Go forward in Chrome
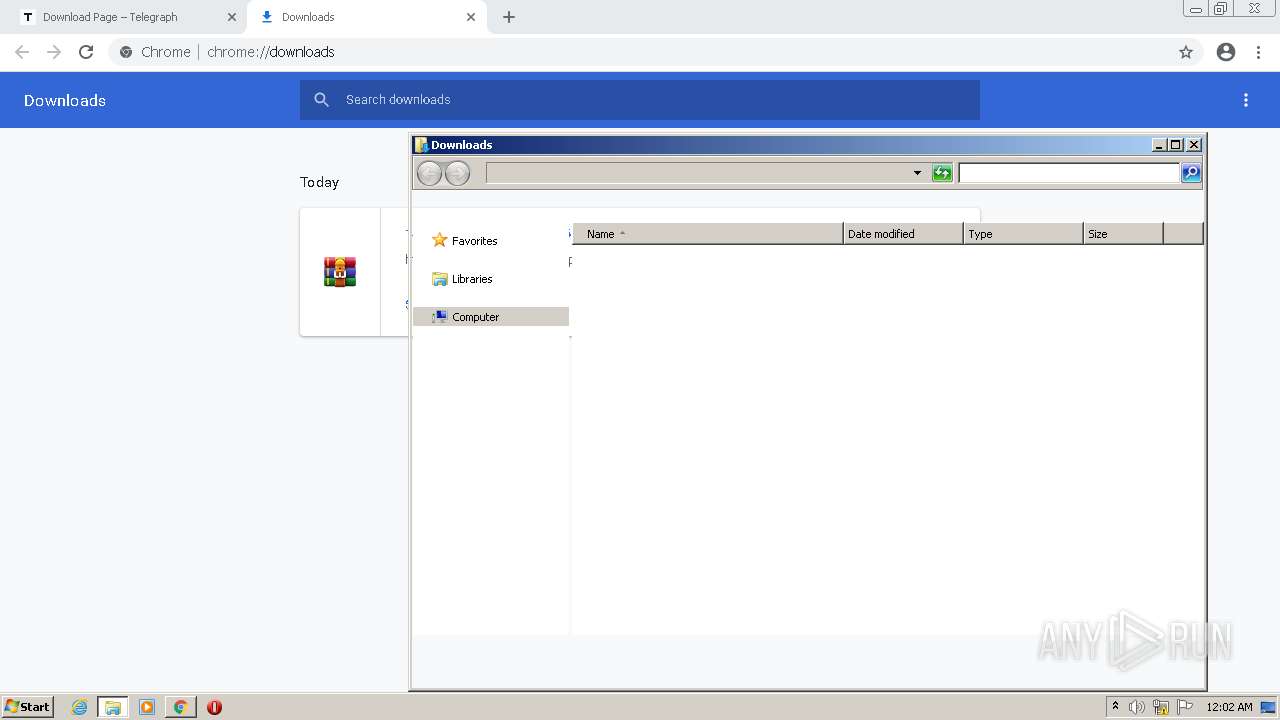 click(54, 52)
